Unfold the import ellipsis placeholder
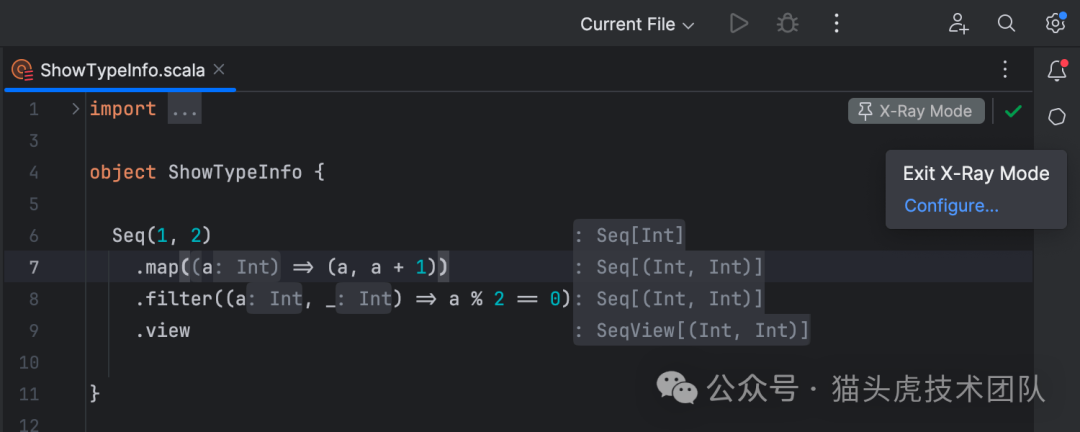Image resolution: width=1080 pixels, height=432 pixels. (184, 109)
